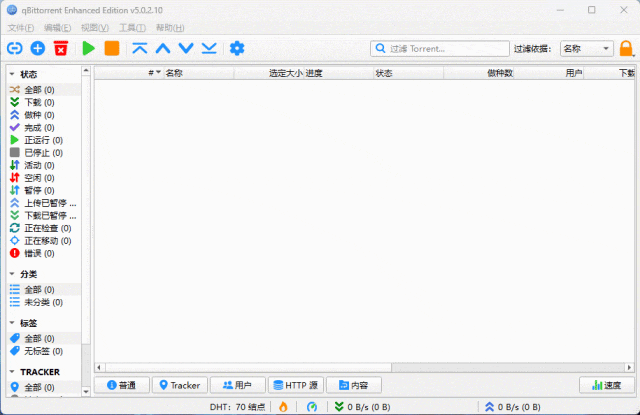The image size is (640, 415).
Task: Sort by the 进度 column header
Action: [339, 73]
